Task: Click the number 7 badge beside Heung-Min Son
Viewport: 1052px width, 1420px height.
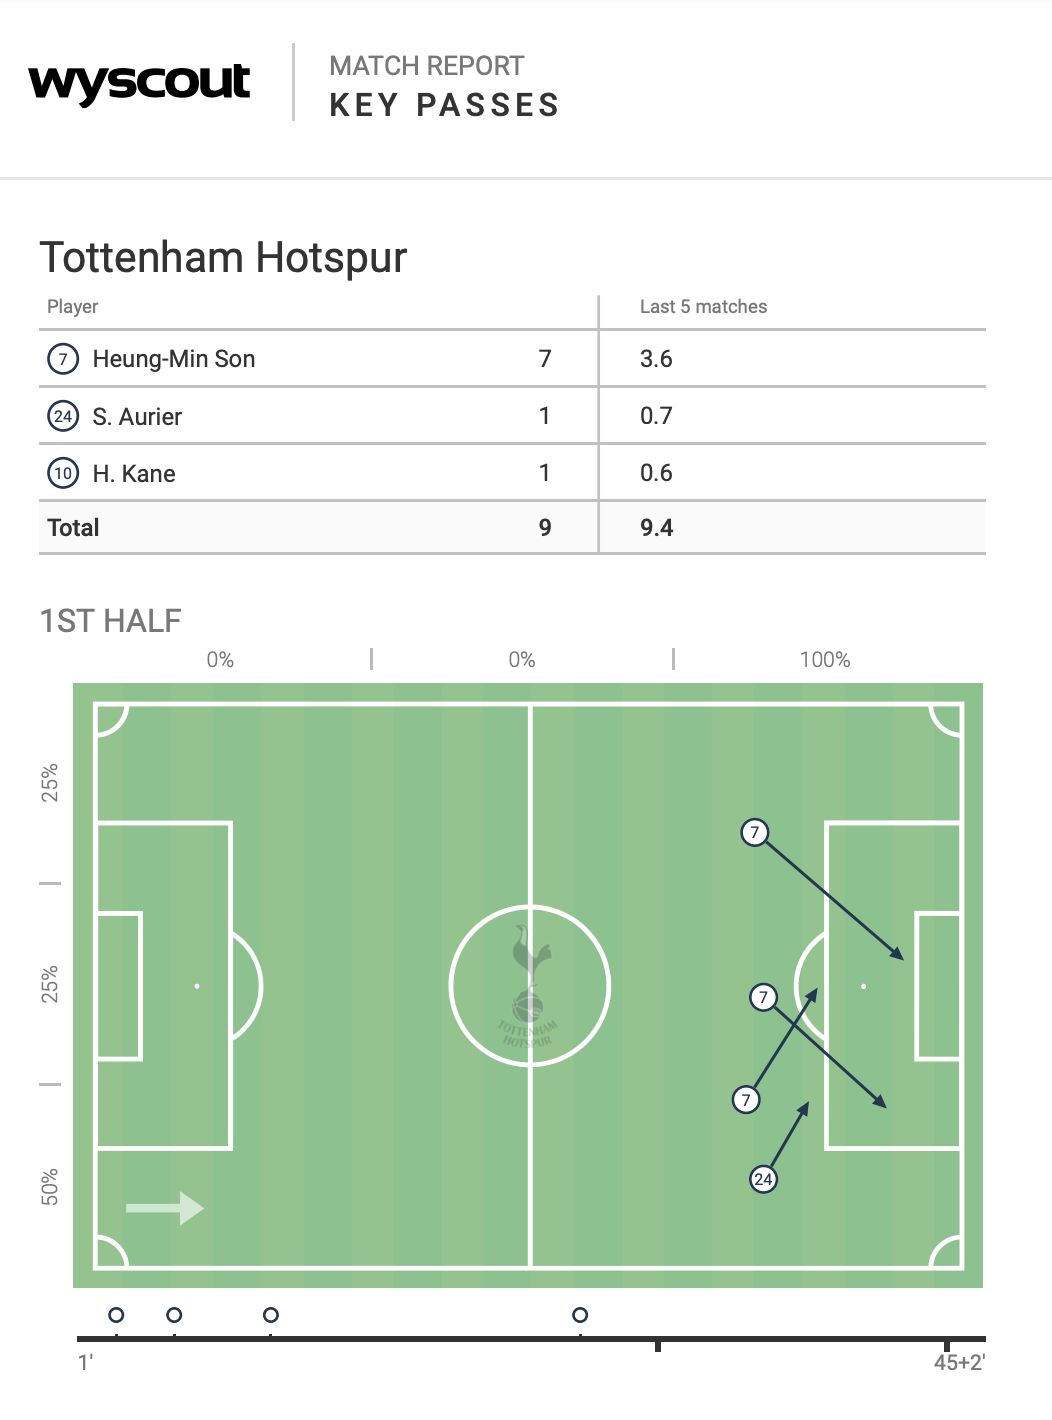Action: click(63, 359)
